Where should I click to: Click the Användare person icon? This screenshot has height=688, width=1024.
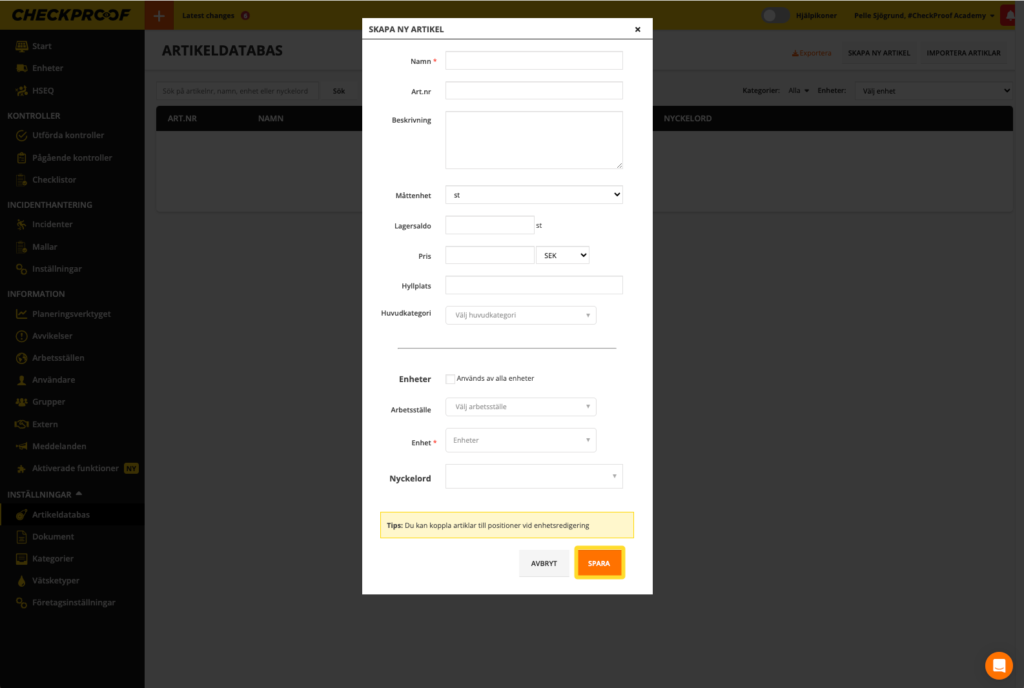(x=22, y=380)
